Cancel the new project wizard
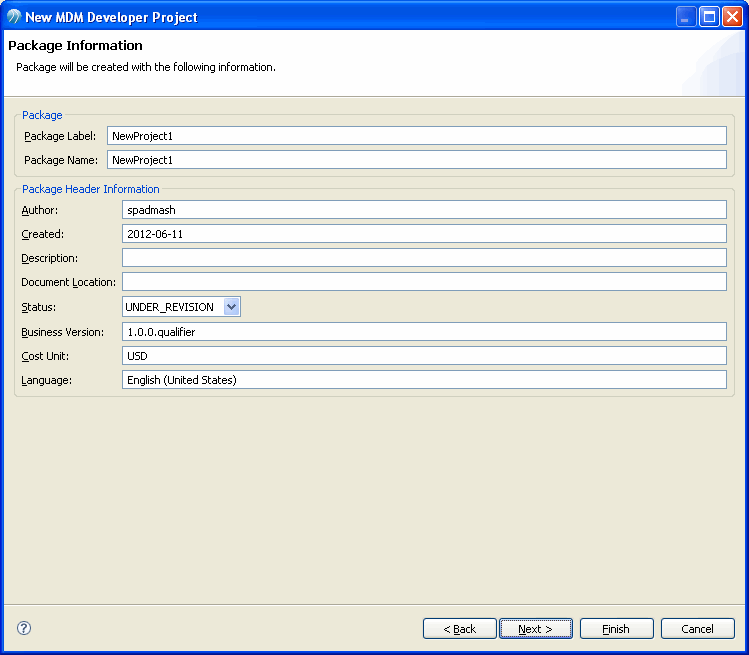The width and height of the screenshot is (749, 655). coord(697,629)
